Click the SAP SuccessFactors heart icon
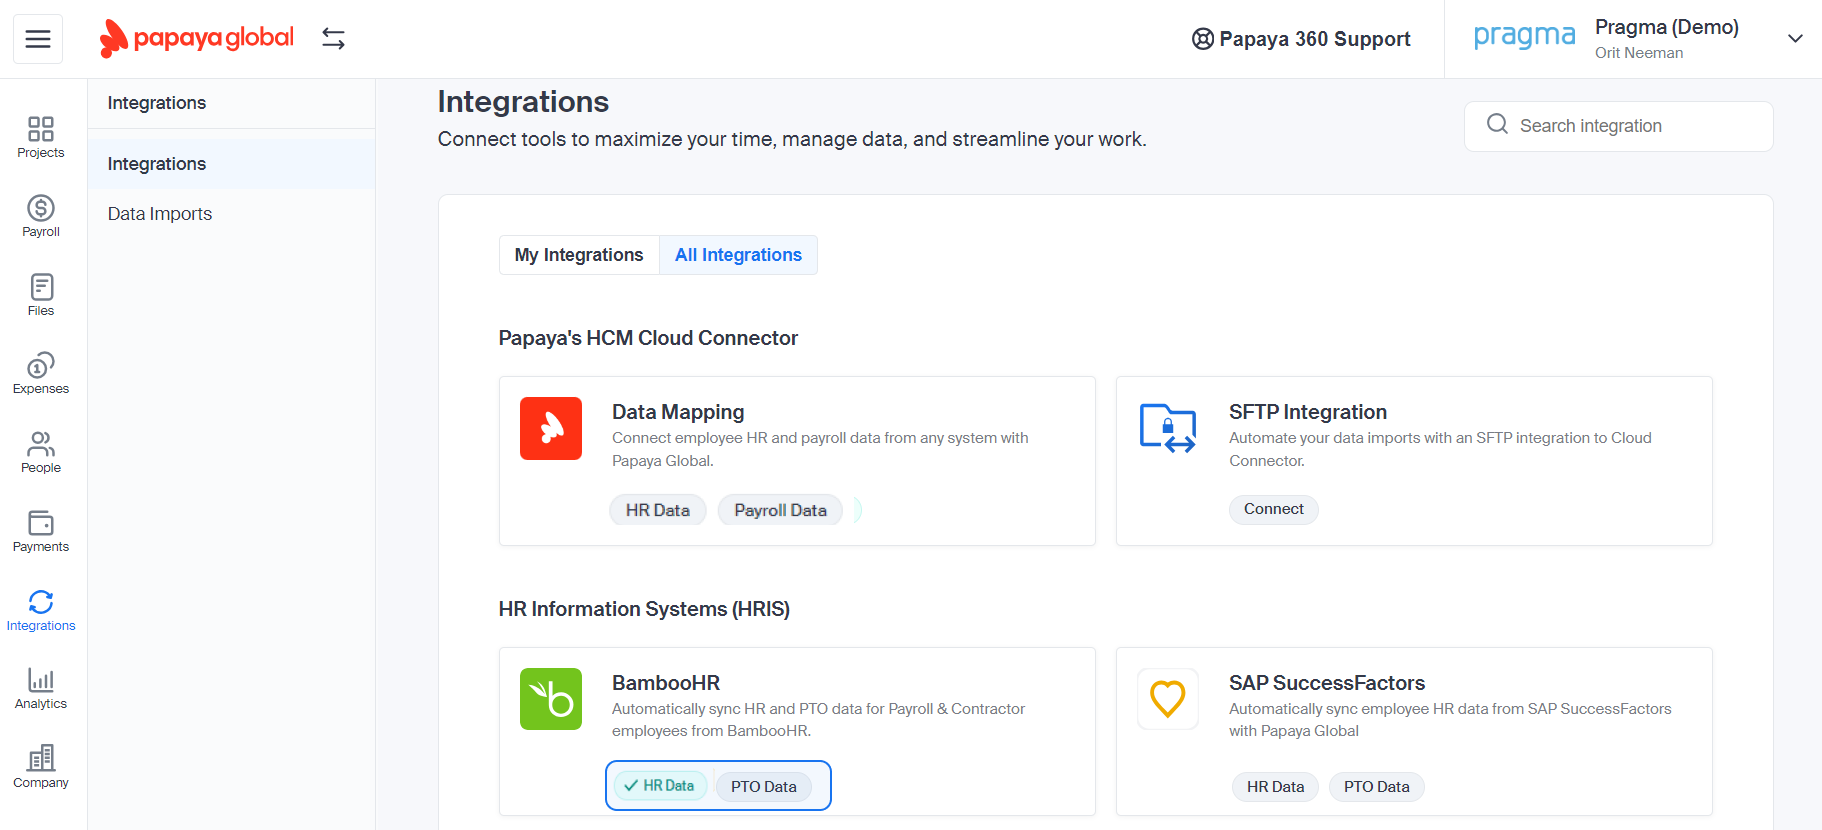1822x830 pixels. [x=1168, y=699]
